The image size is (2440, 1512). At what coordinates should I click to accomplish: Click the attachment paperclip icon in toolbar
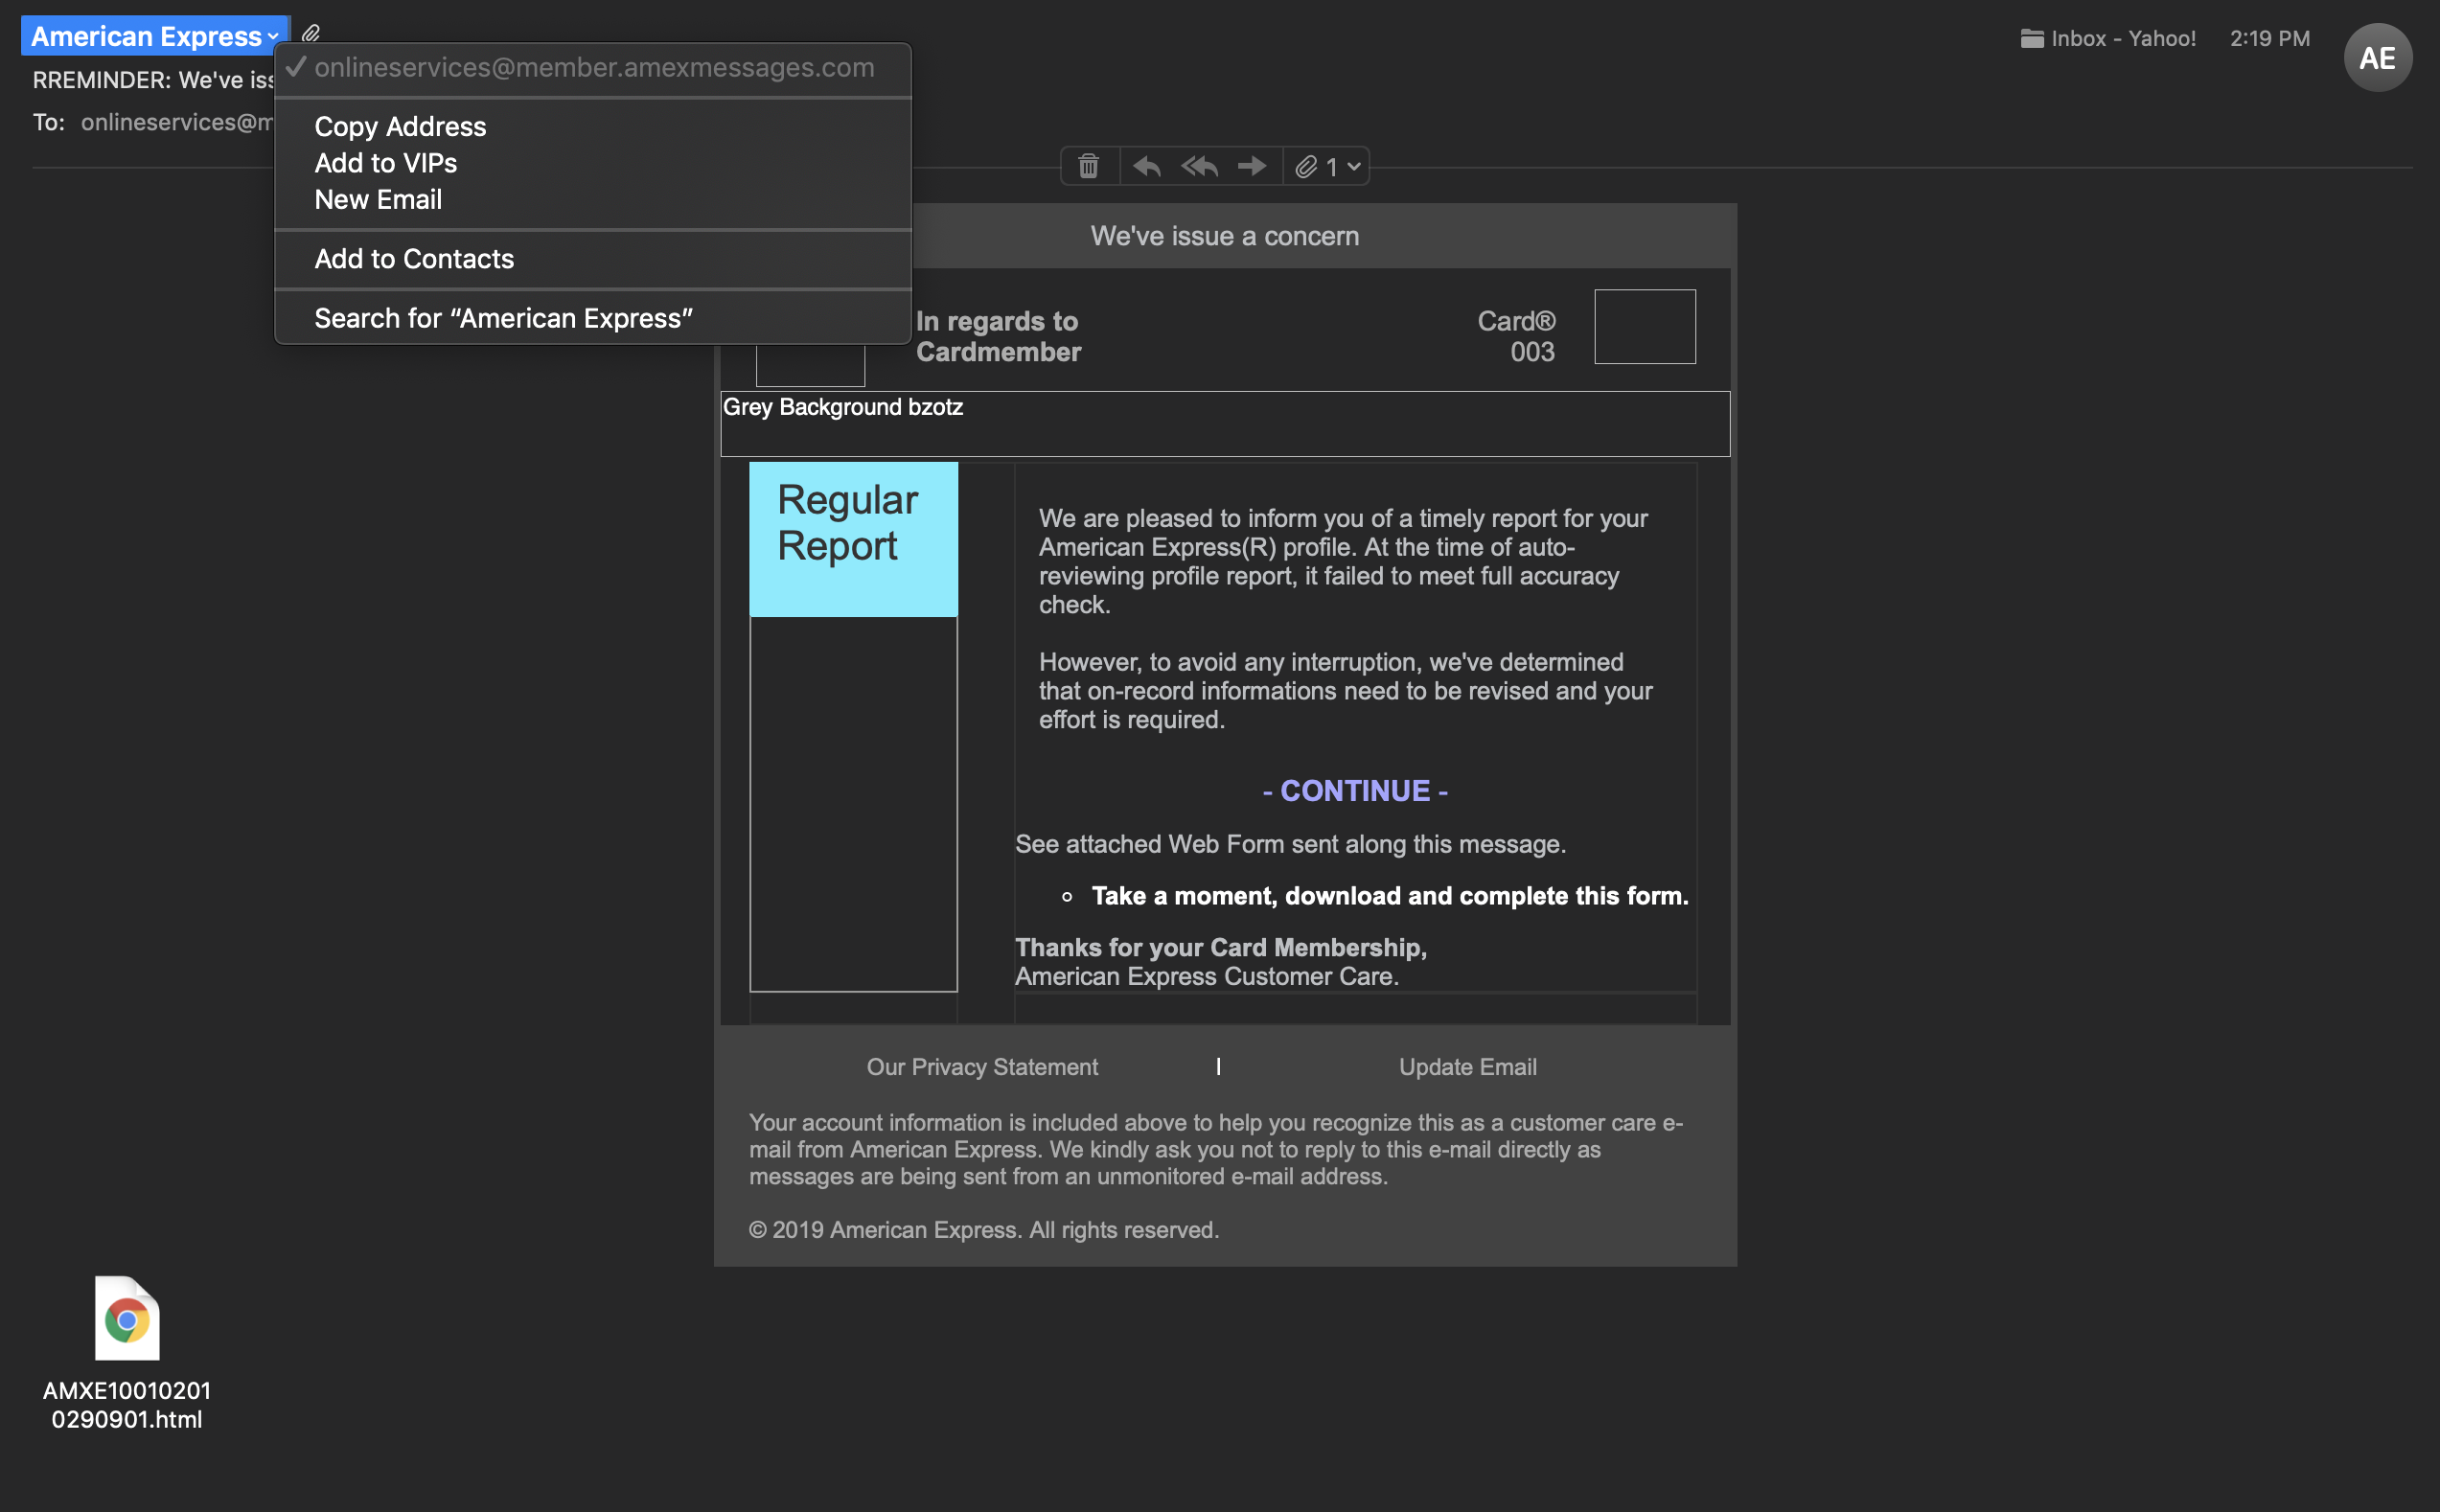coord(1306,167)
